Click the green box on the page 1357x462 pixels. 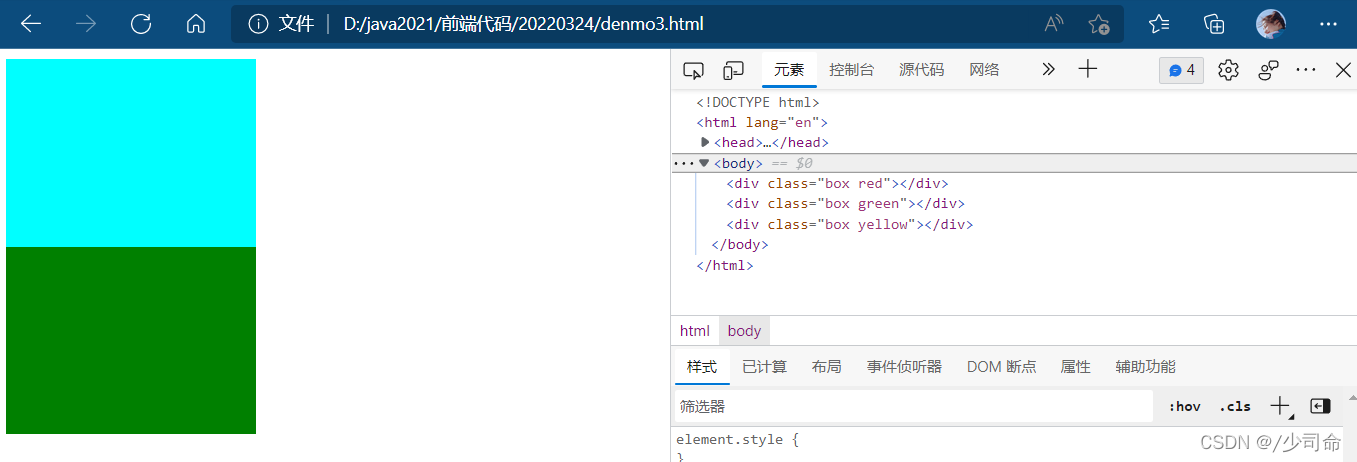tap(131, 340)
